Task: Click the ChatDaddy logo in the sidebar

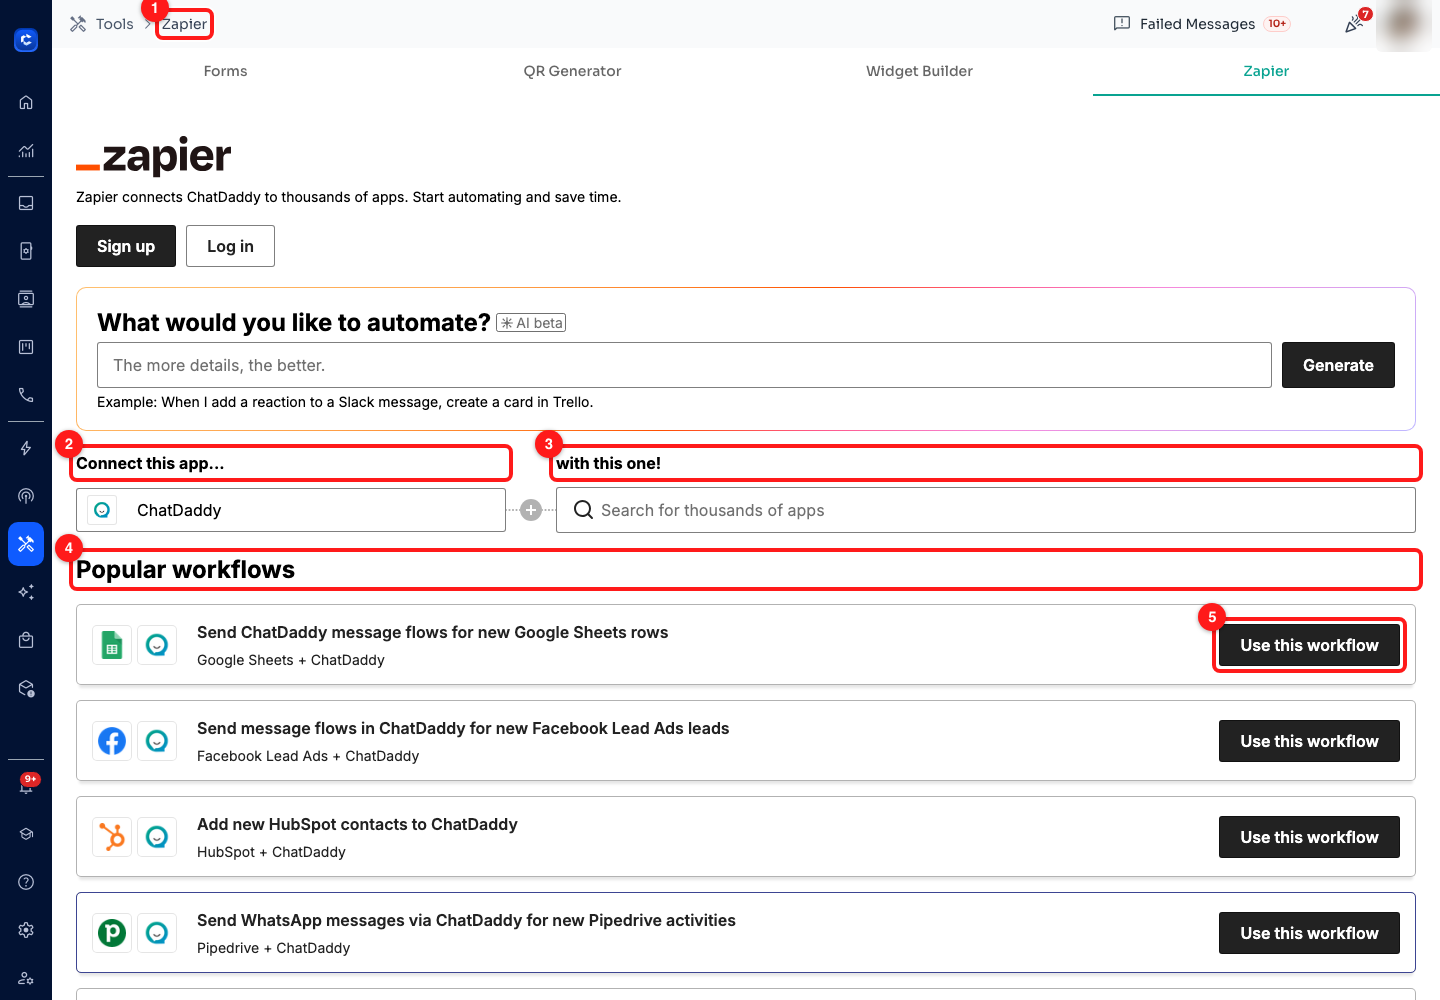Action: [26, 40]
